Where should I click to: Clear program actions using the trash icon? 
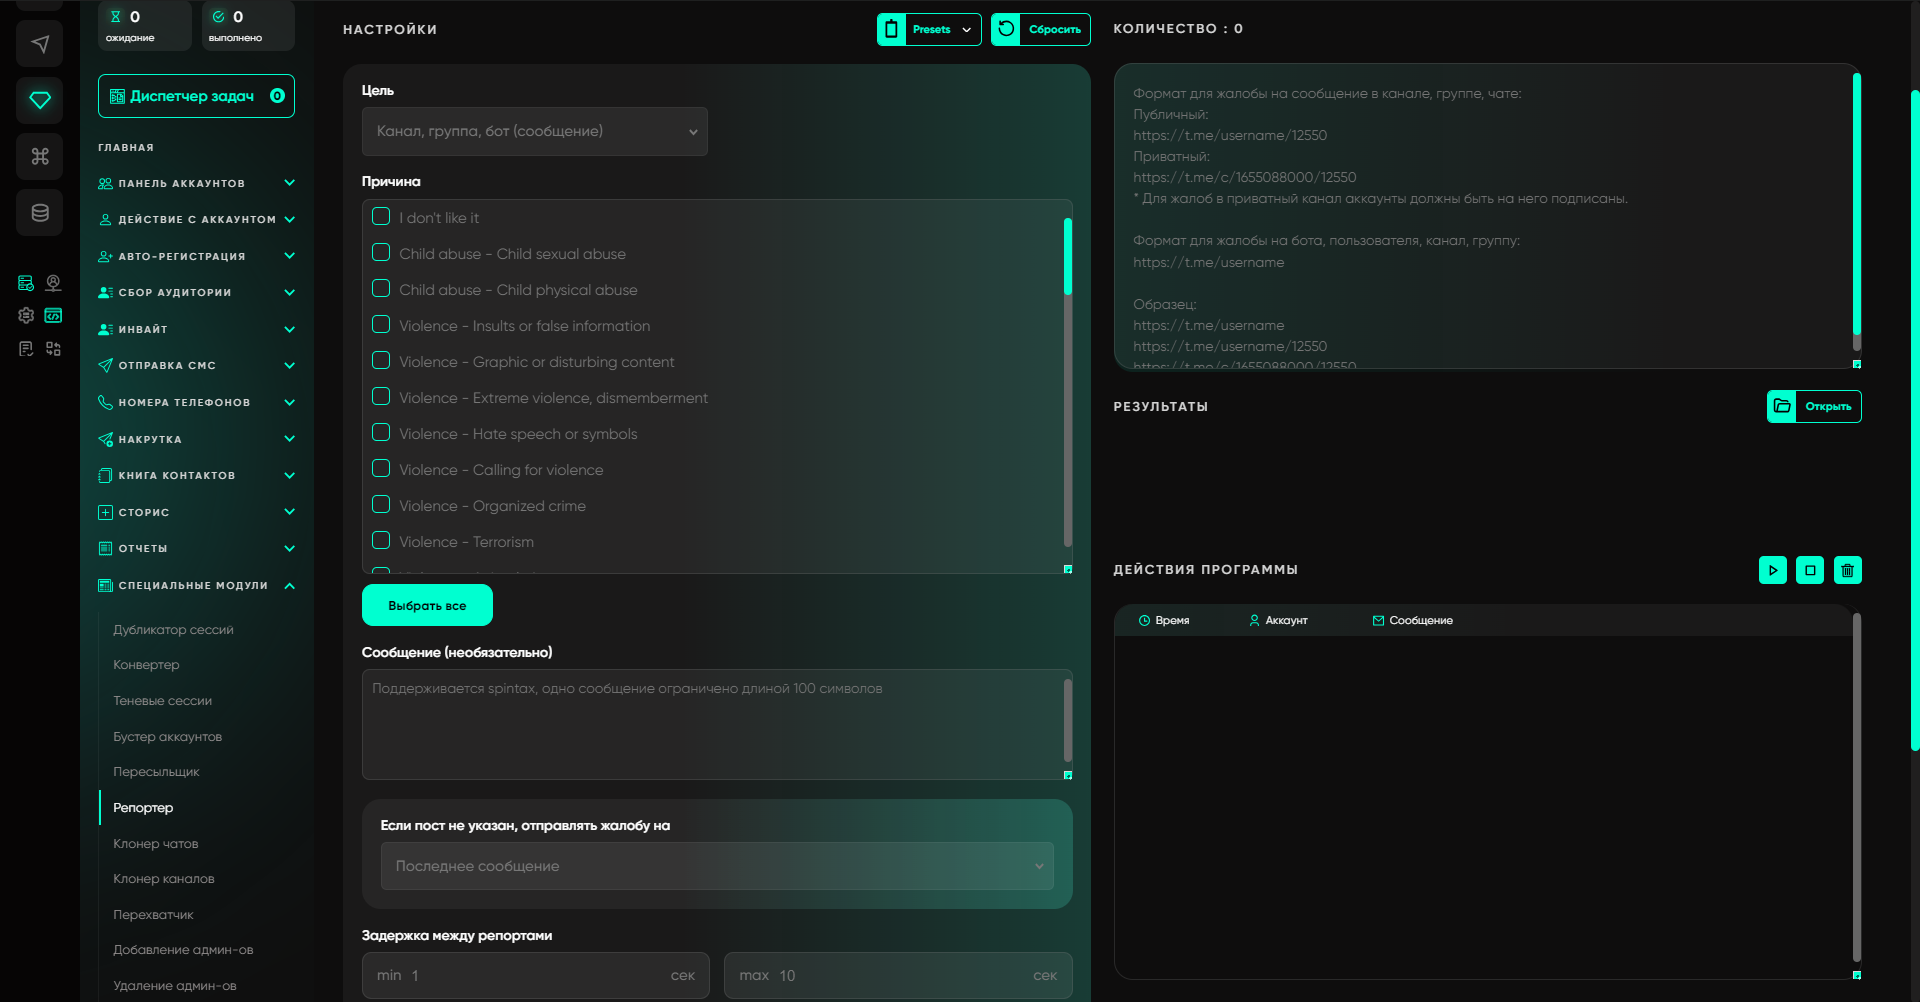(1848, 570)
